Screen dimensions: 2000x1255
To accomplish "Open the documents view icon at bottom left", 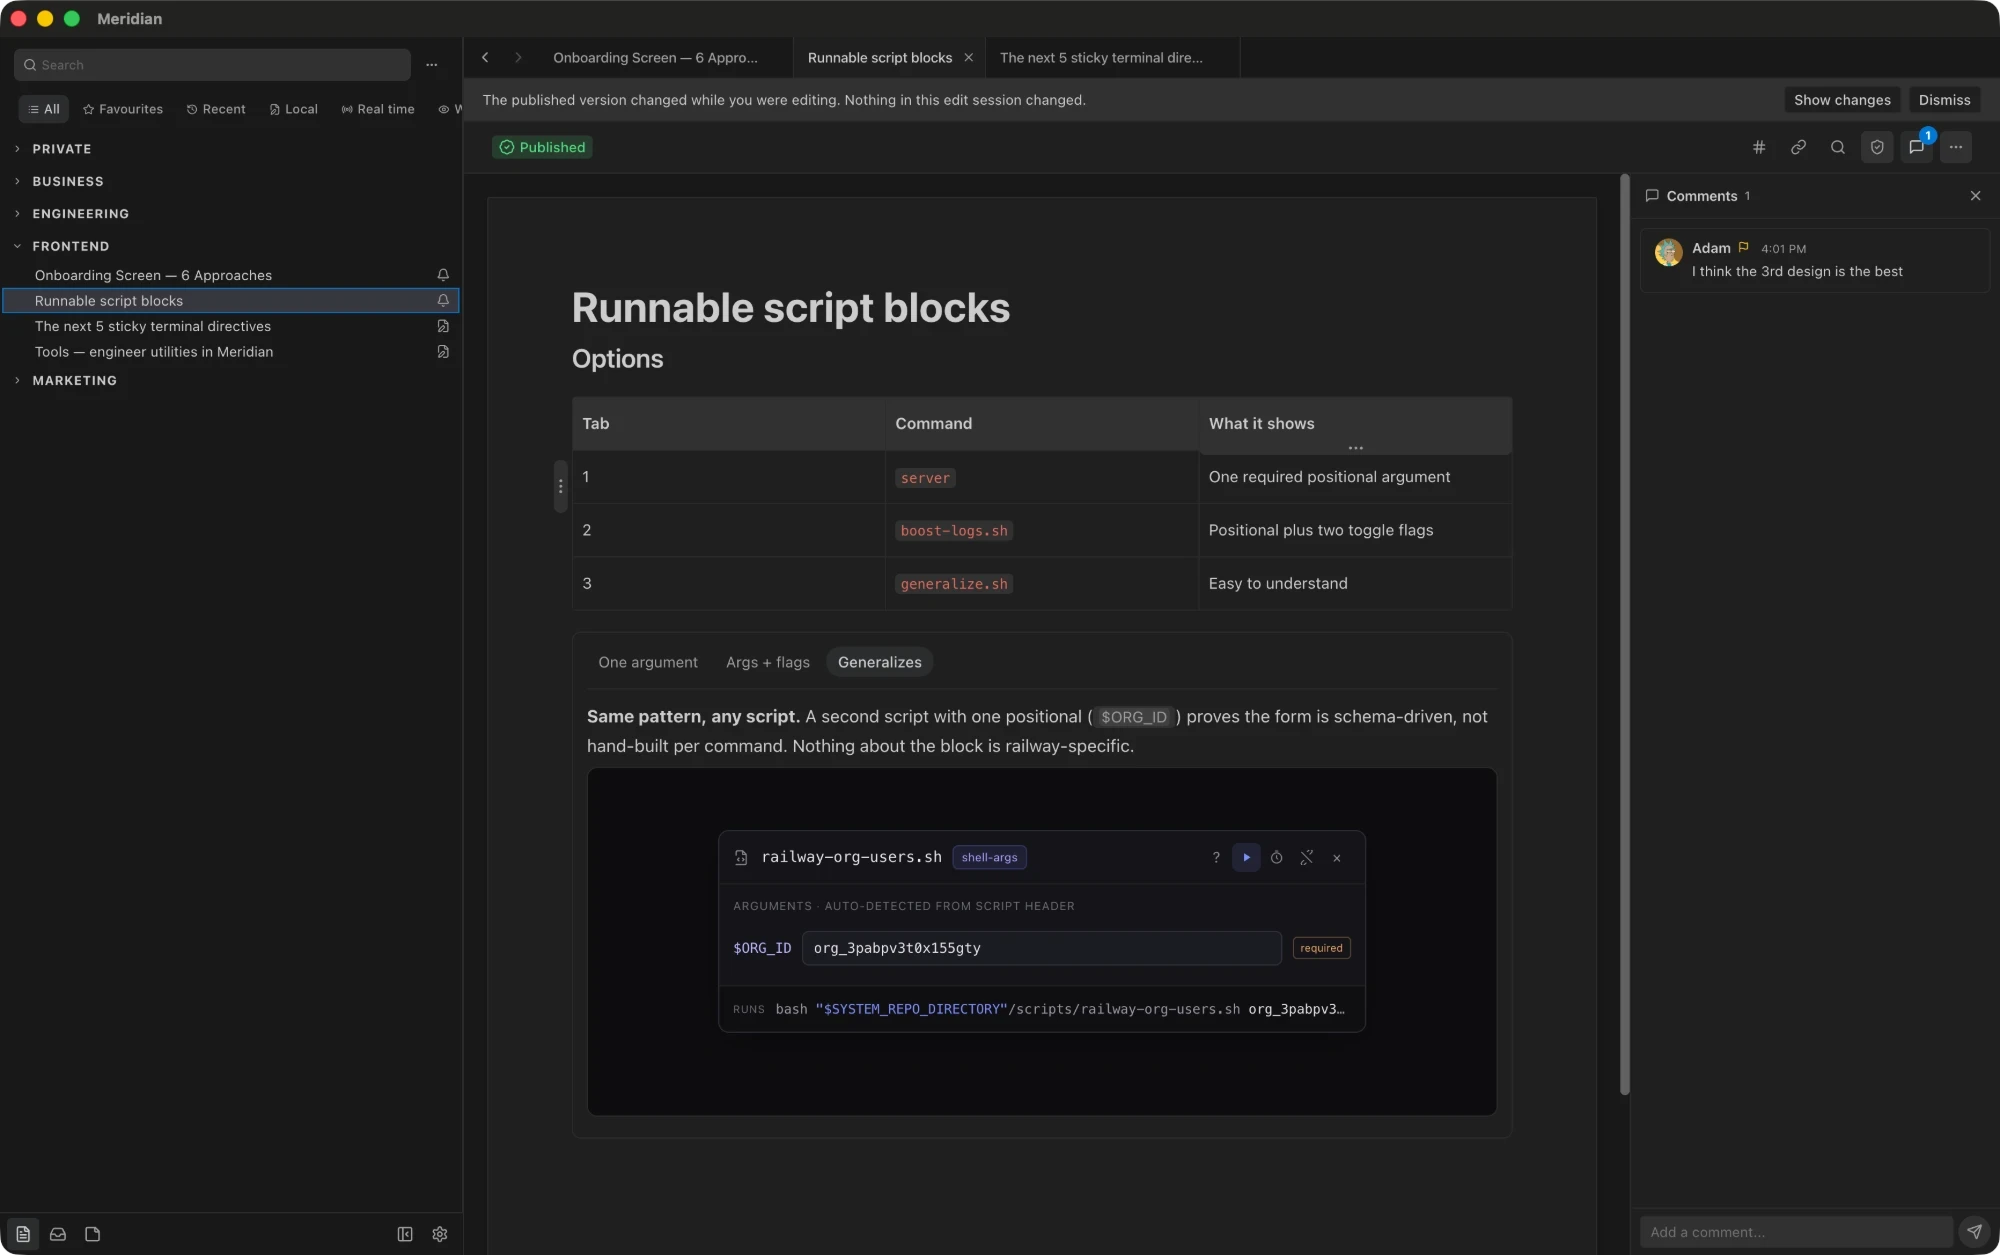I will [x=23, y=1234].
